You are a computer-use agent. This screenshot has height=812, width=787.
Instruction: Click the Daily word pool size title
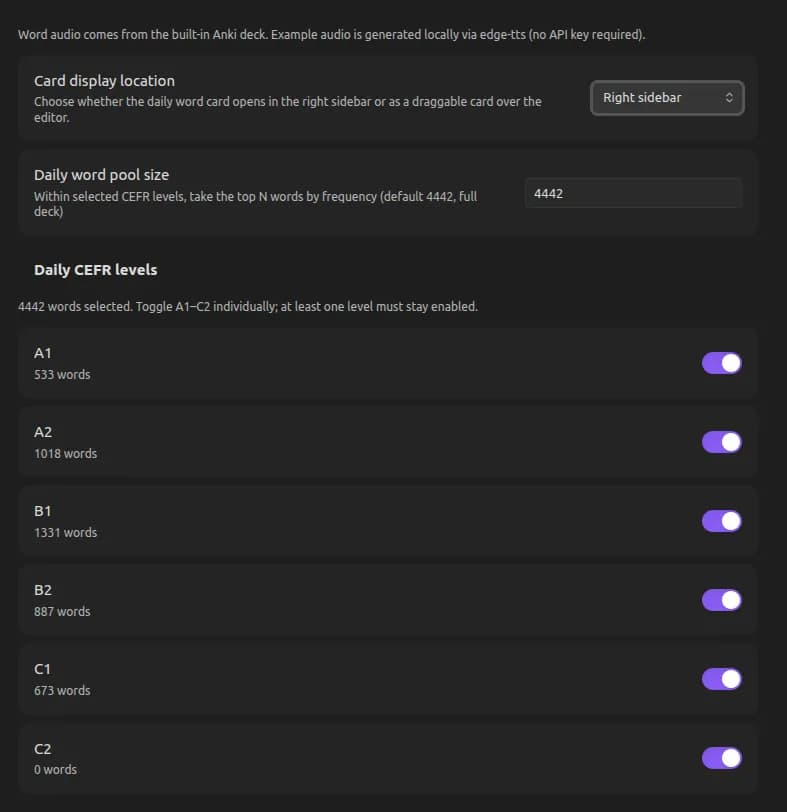[x=101, y=175]
